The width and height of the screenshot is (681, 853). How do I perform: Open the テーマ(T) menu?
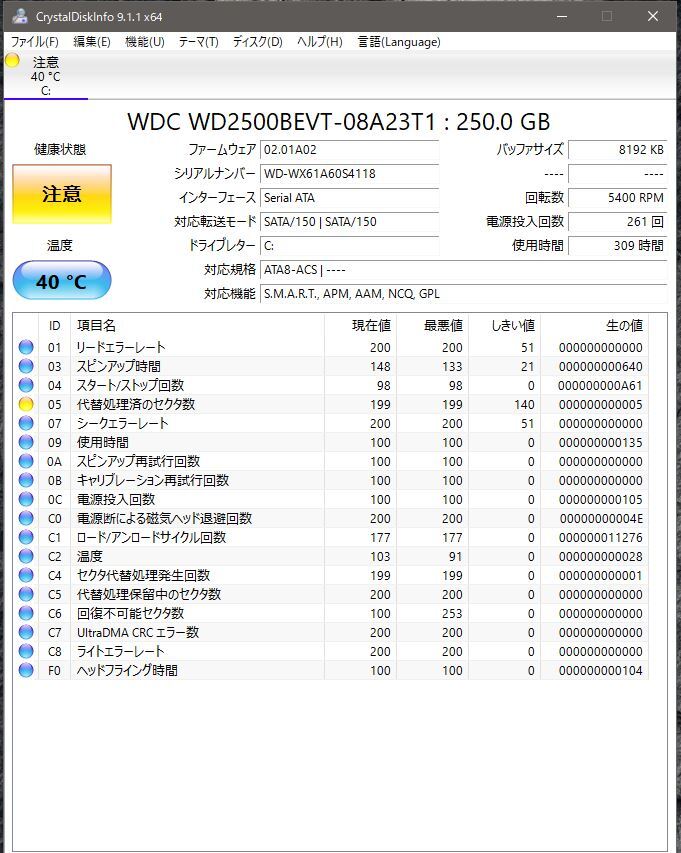(x=199, y=42)
